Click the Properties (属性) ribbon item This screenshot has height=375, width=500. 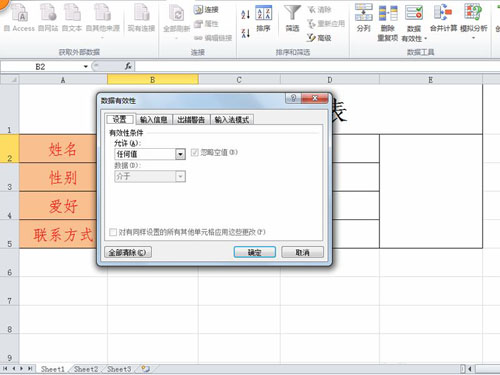click(x=206, y=24)
